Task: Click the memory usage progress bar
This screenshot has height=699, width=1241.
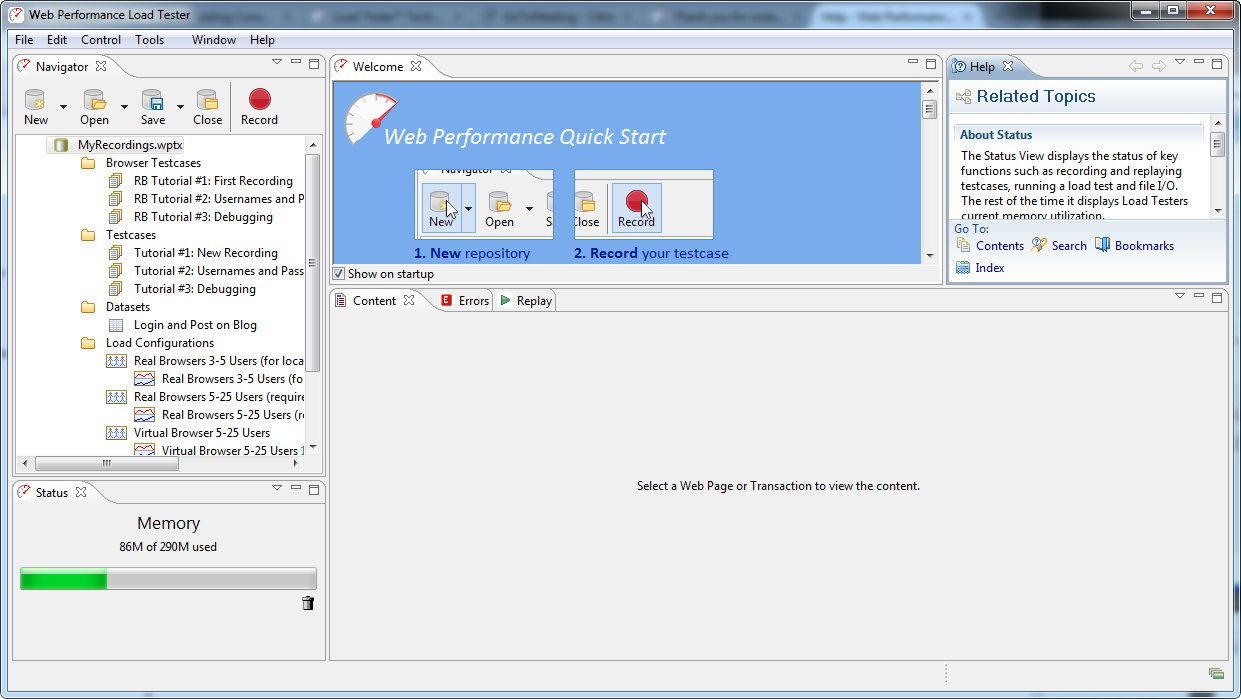Action: point(168,578)
